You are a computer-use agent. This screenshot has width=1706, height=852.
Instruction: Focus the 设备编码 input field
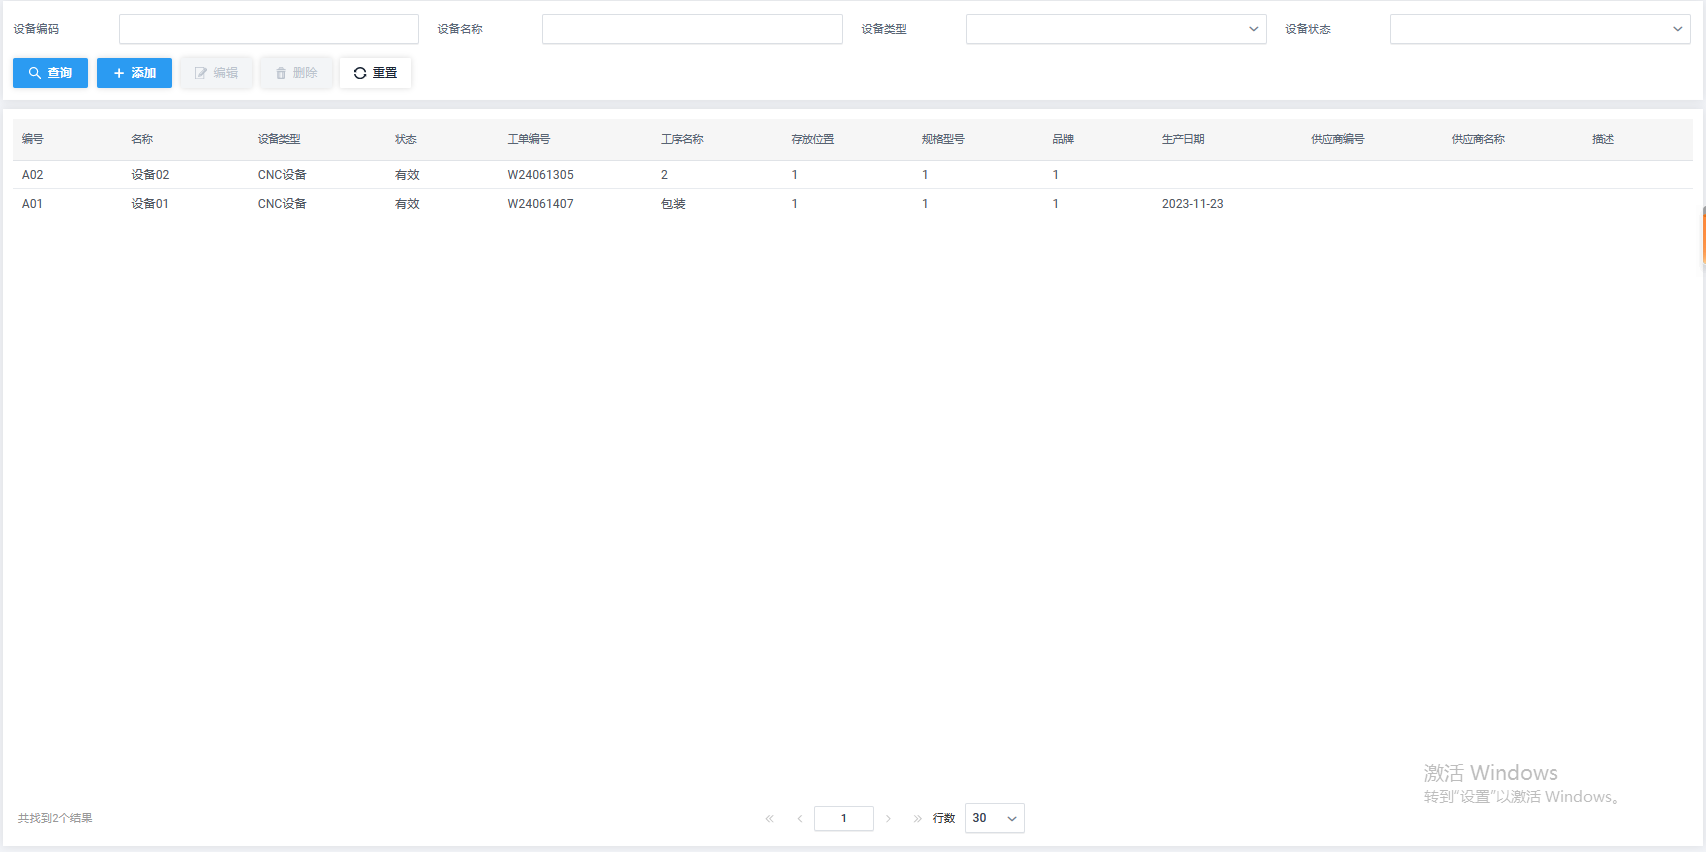click(268, 29)
